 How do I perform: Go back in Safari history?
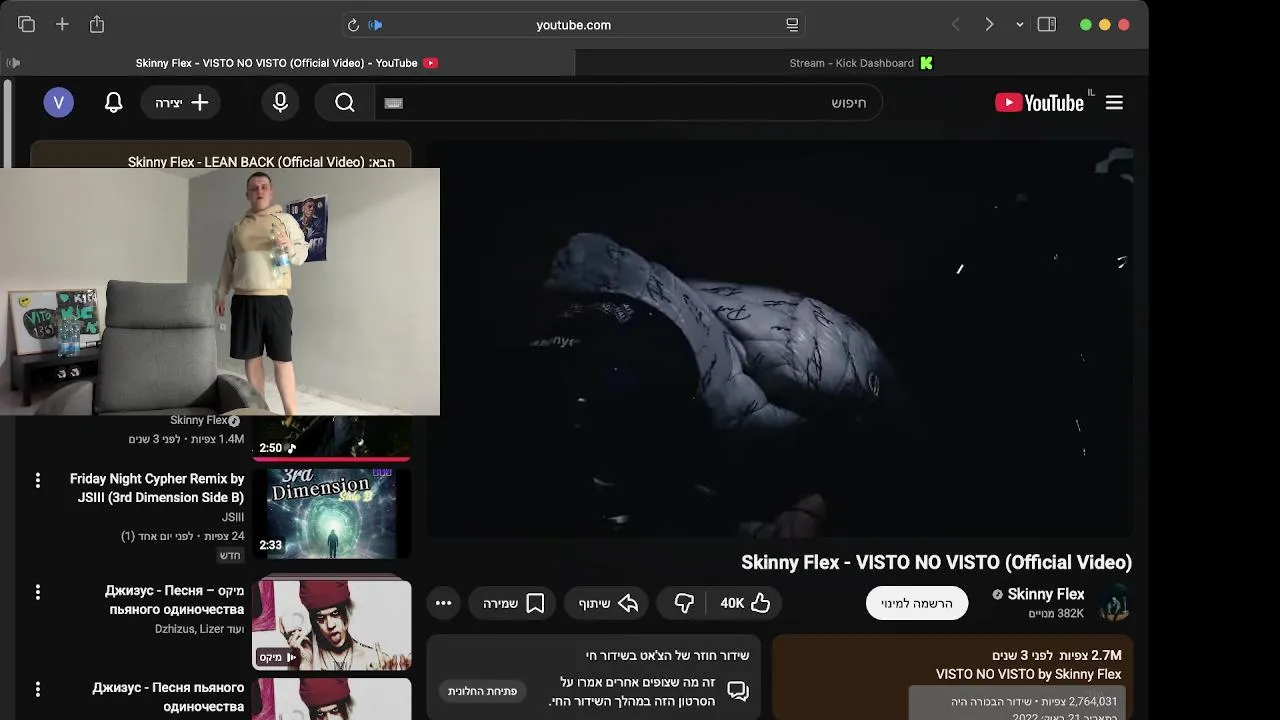pyautogui.click(x=955, y=24)
